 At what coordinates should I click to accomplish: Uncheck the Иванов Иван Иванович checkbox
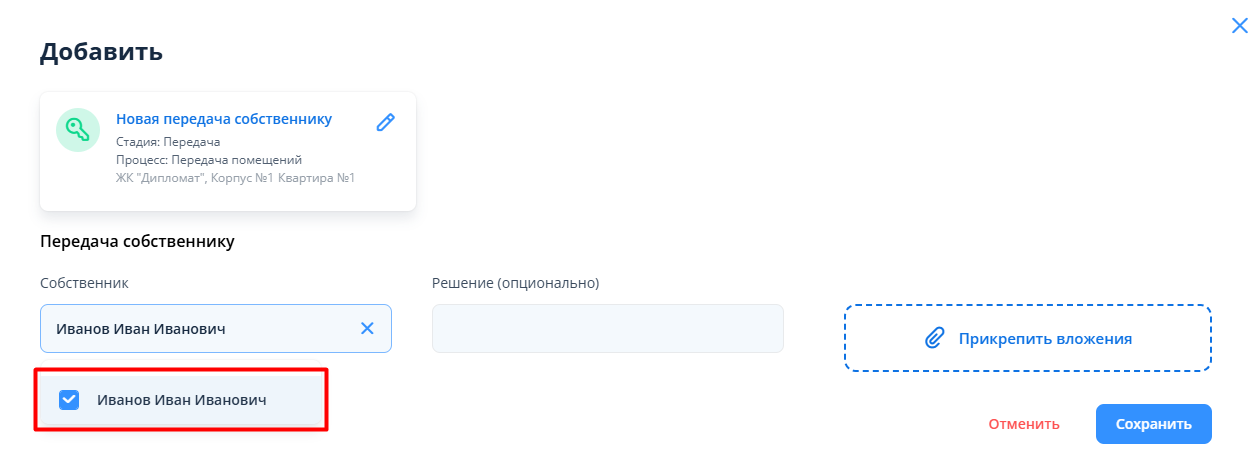tap(69, 400)
